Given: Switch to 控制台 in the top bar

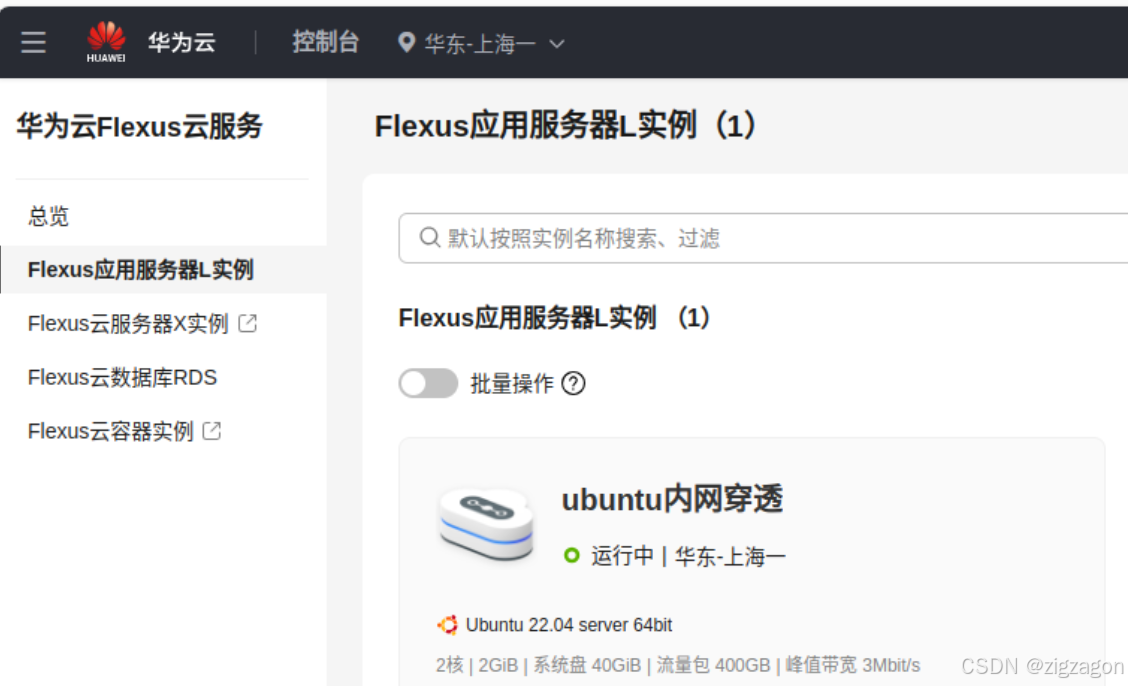Looking at the screenshot, I should coord(325,42).
